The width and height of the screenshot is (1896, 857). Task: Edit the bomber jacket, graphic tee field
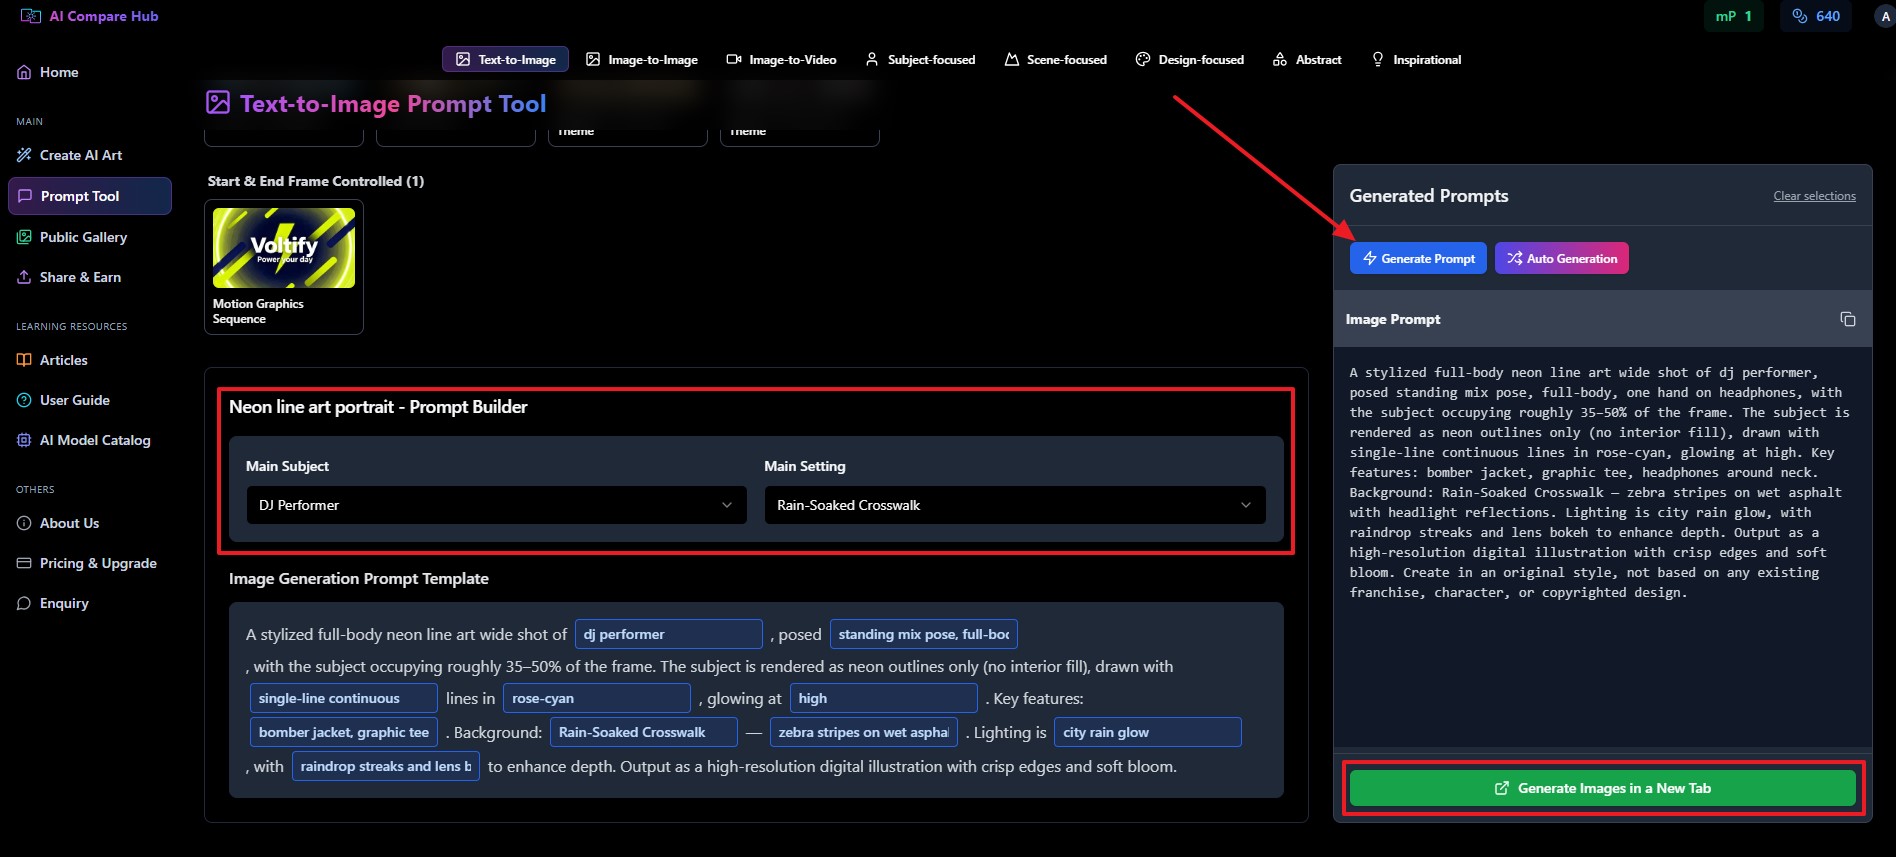pyautogui.click(x=344, y=732)
